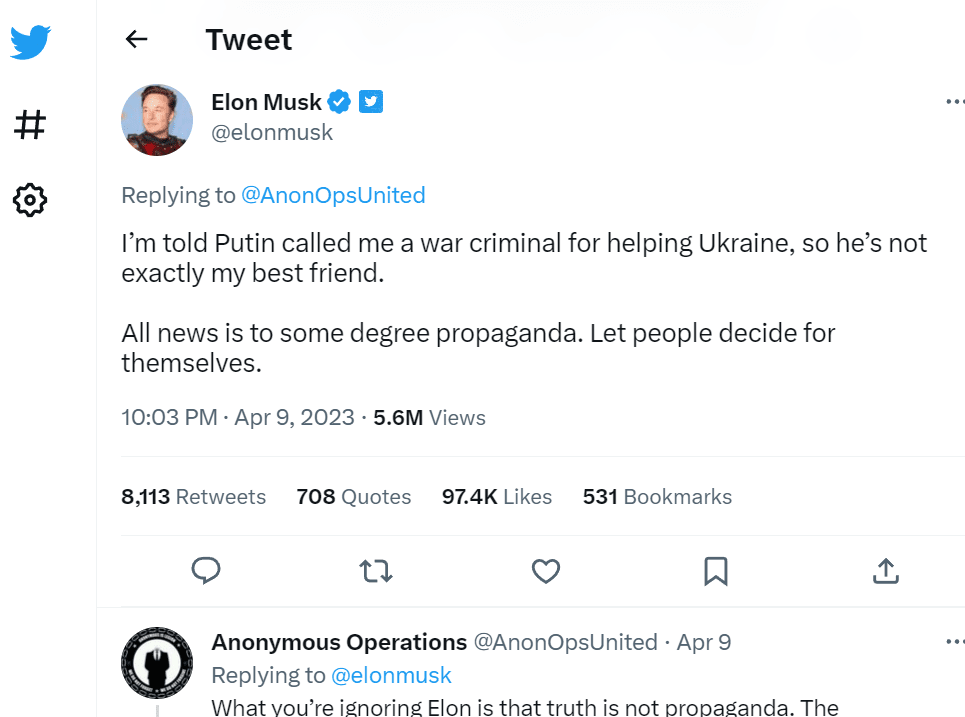Click the Twitter affiliate badge icon
This screenshot has height=717, width=965.
point(371,102)
